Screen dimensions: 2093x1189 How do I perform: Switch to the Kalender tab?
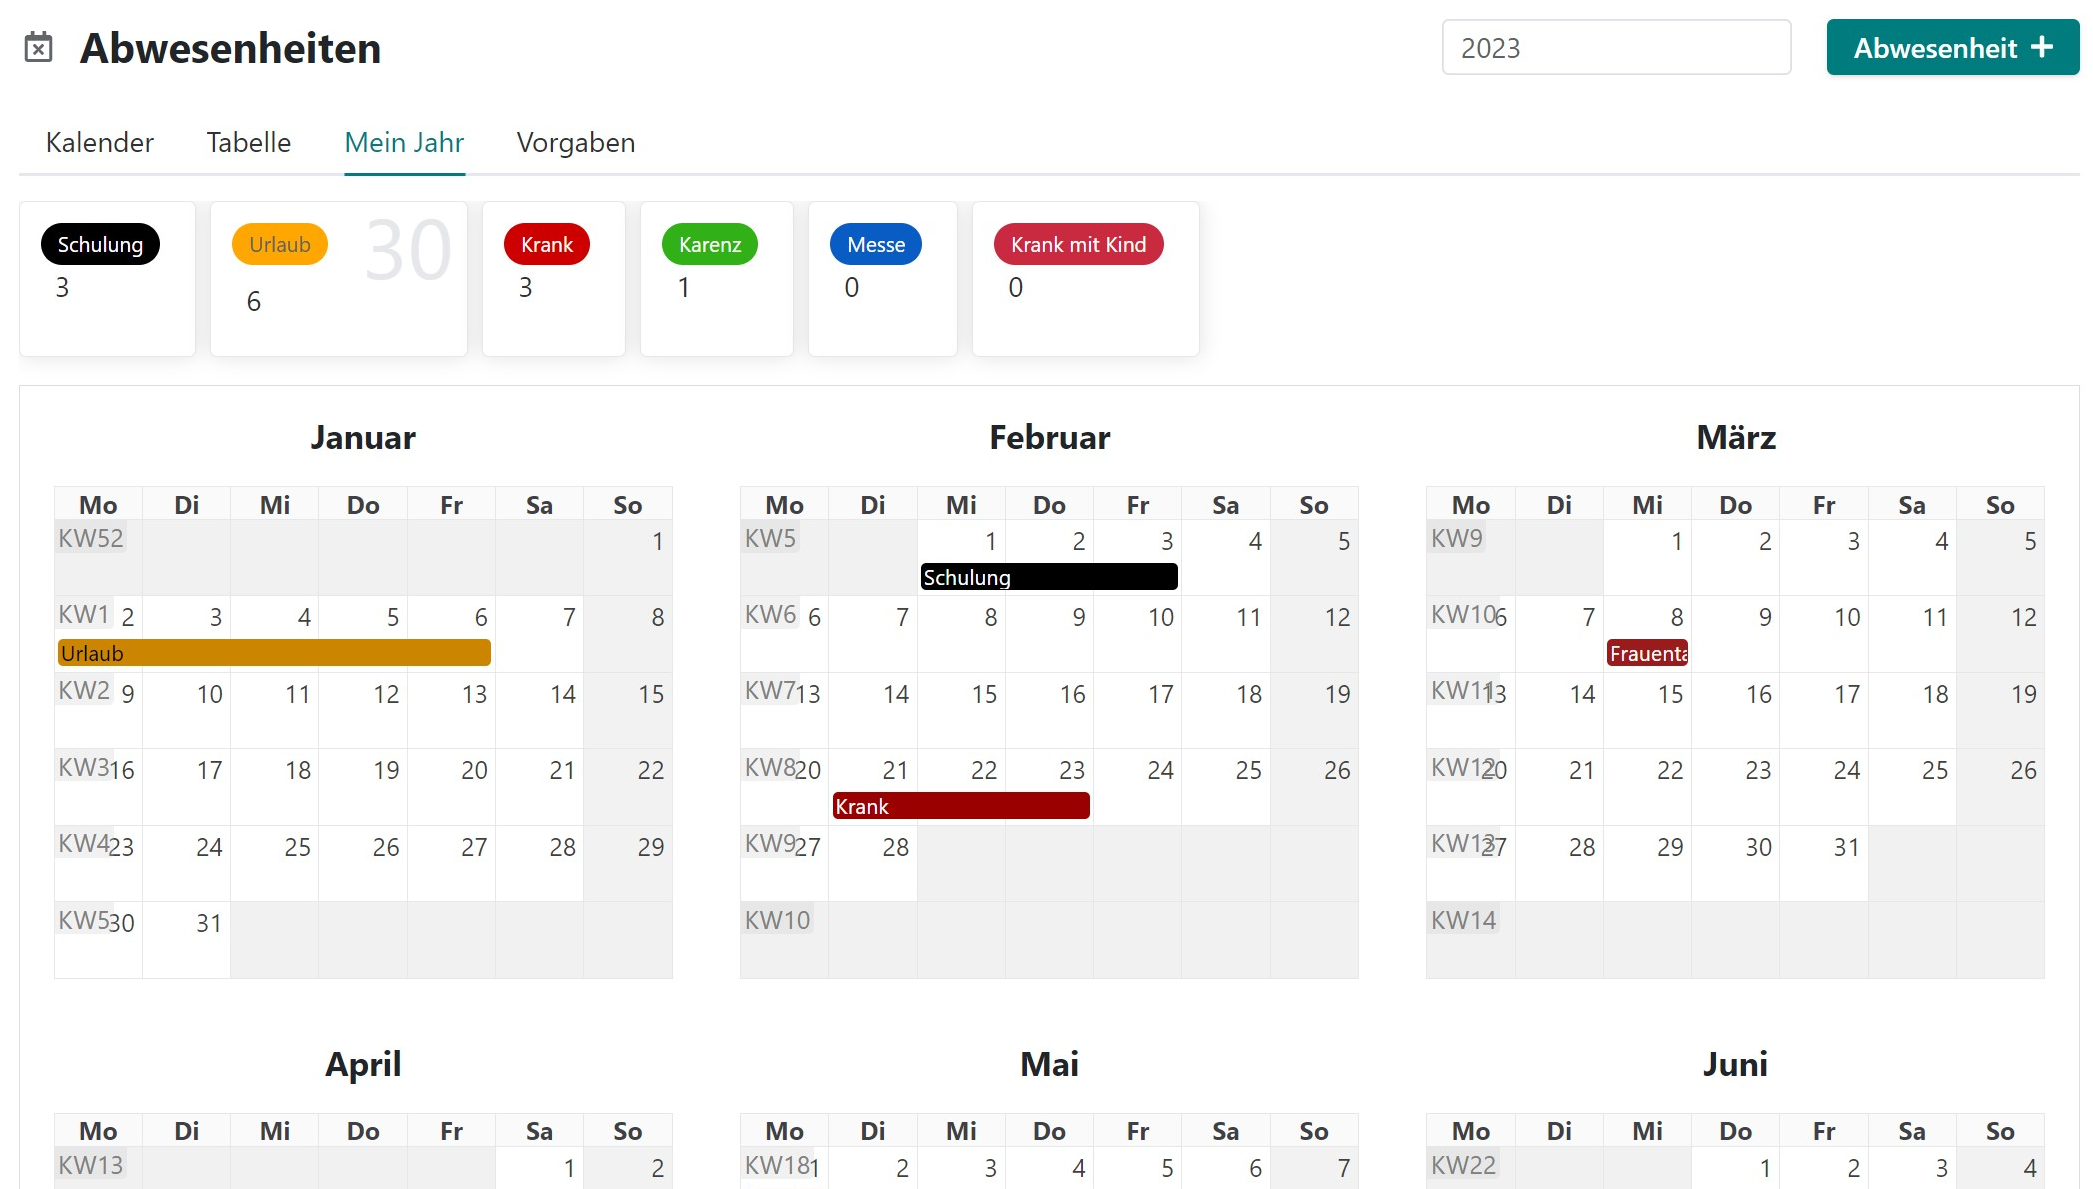(100, 143)
